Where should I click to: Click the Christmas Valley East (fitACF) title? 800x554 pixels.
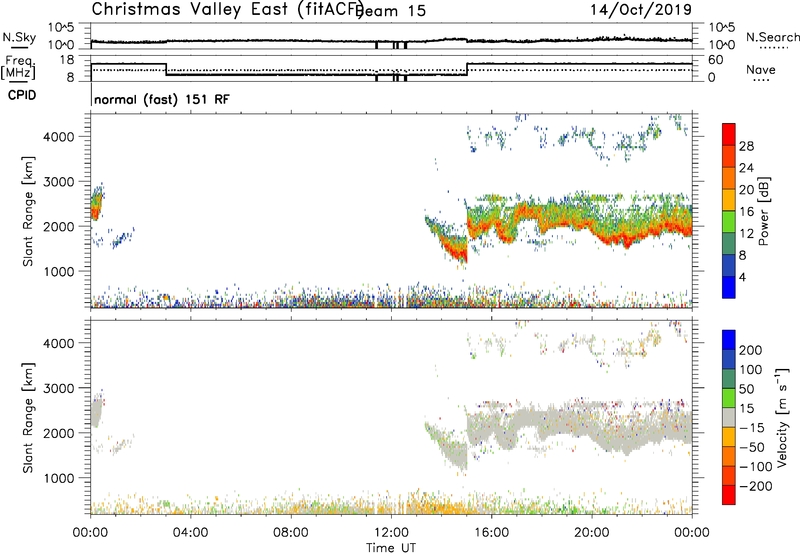pyautogui.click(x=227, y=9)
